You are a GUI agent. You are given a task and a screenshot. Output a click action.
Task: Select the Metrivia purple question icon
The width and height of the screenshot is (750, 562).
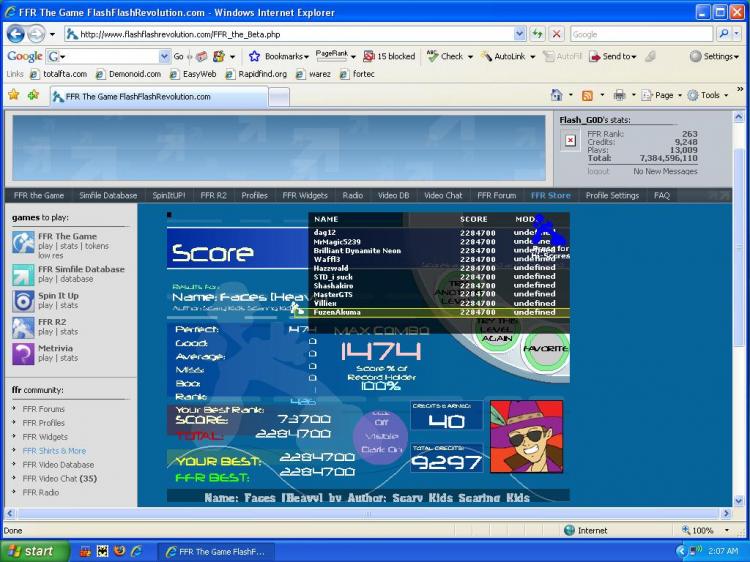click(23, 353)
